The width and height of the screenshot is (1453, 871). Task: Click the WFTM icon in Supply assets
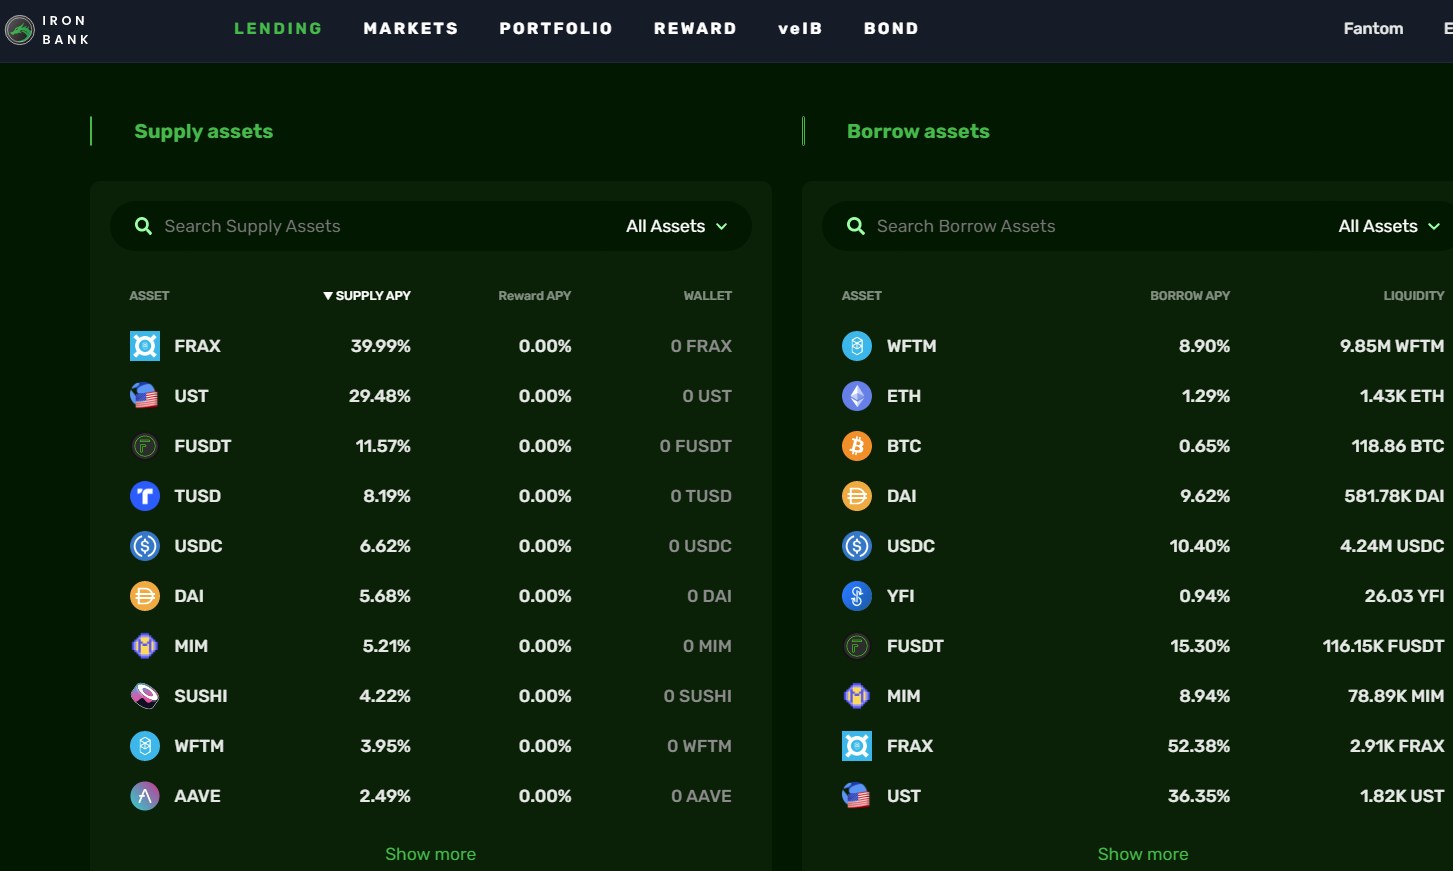pyautogui.click(x=145, y=746)
